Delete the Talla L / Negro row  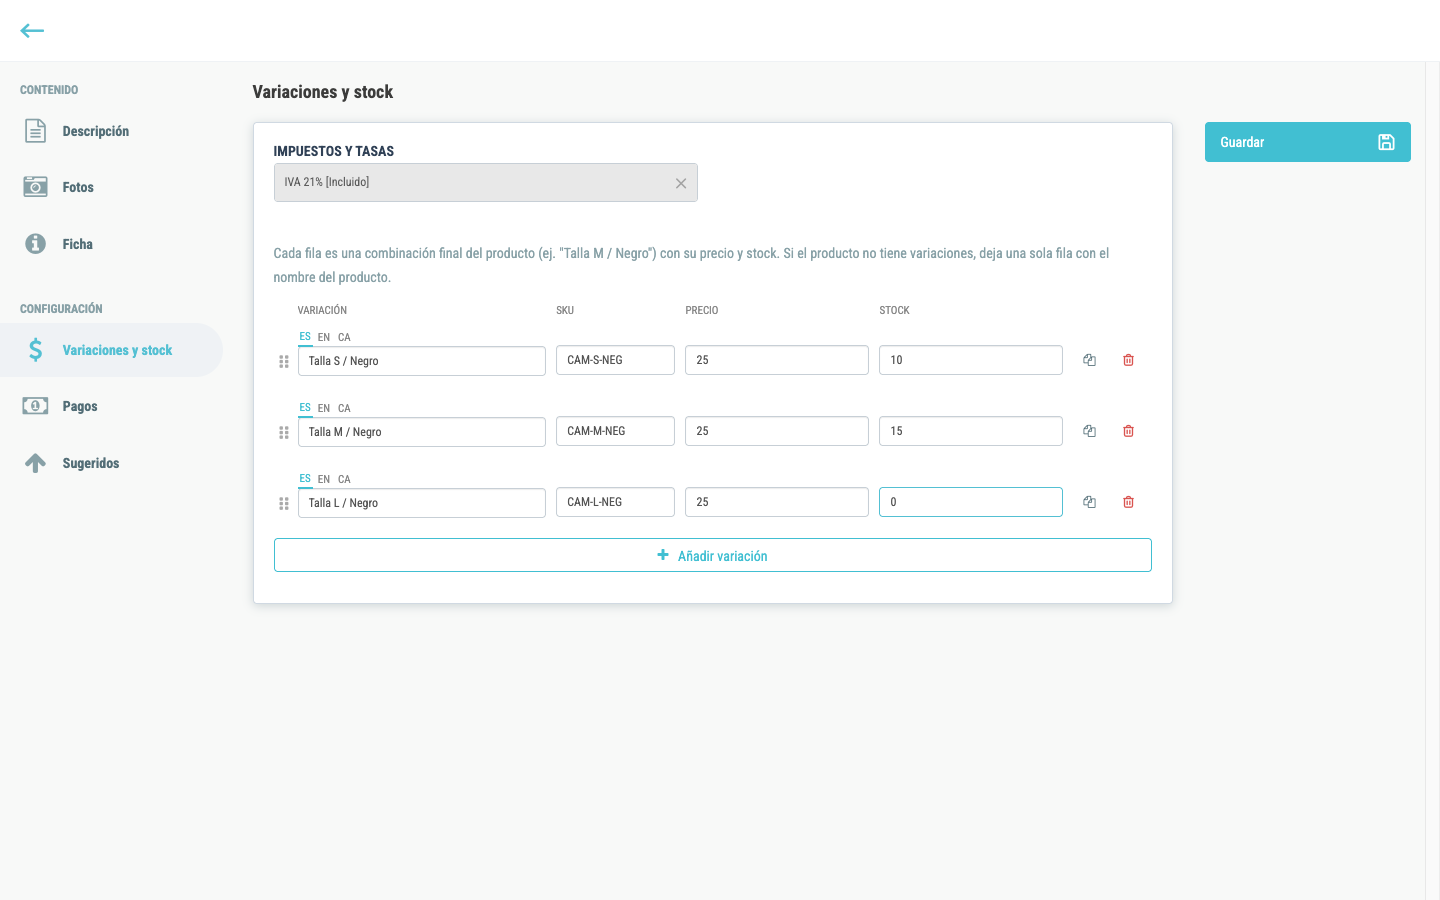pyautogui.click(x=1128, y=502)
